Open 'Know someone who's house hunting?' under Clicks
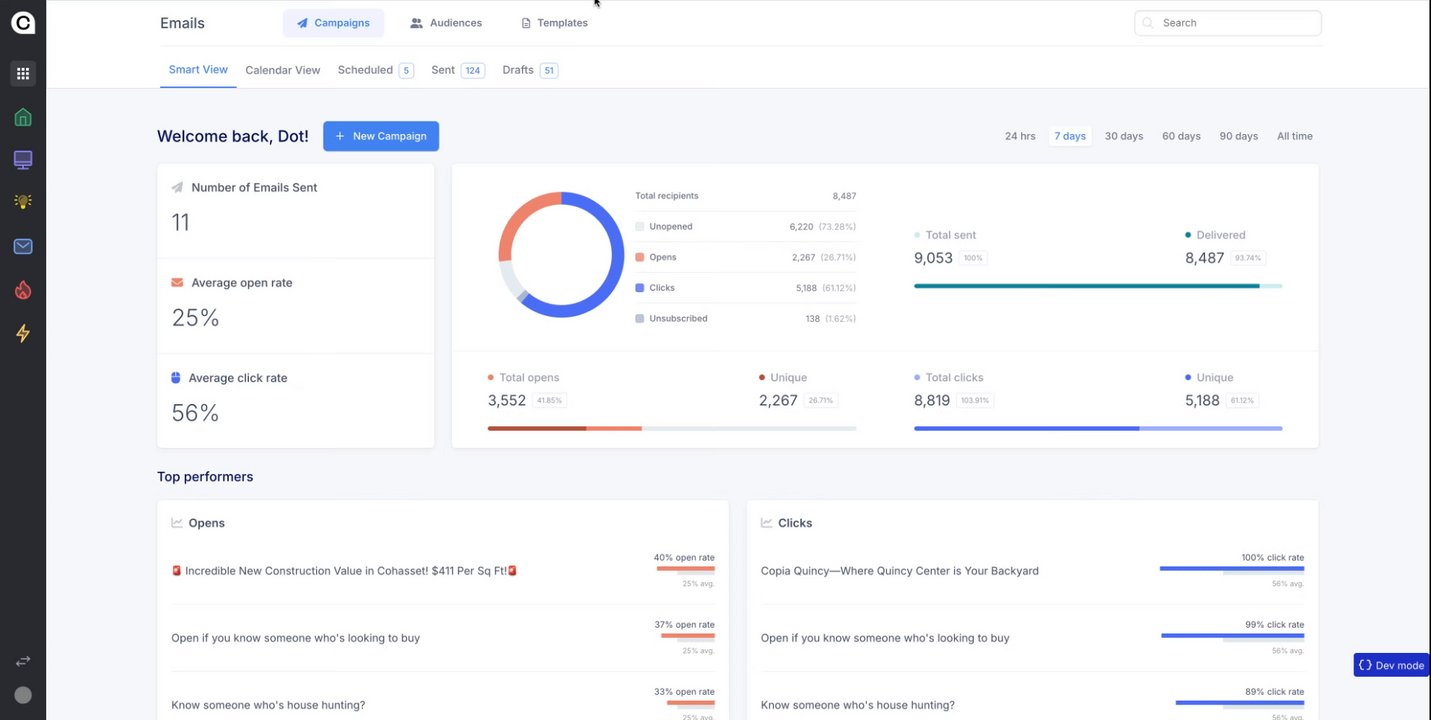The height and width of the screenshot is (720, 1431). pyautogui.click(x=858, y=705)
